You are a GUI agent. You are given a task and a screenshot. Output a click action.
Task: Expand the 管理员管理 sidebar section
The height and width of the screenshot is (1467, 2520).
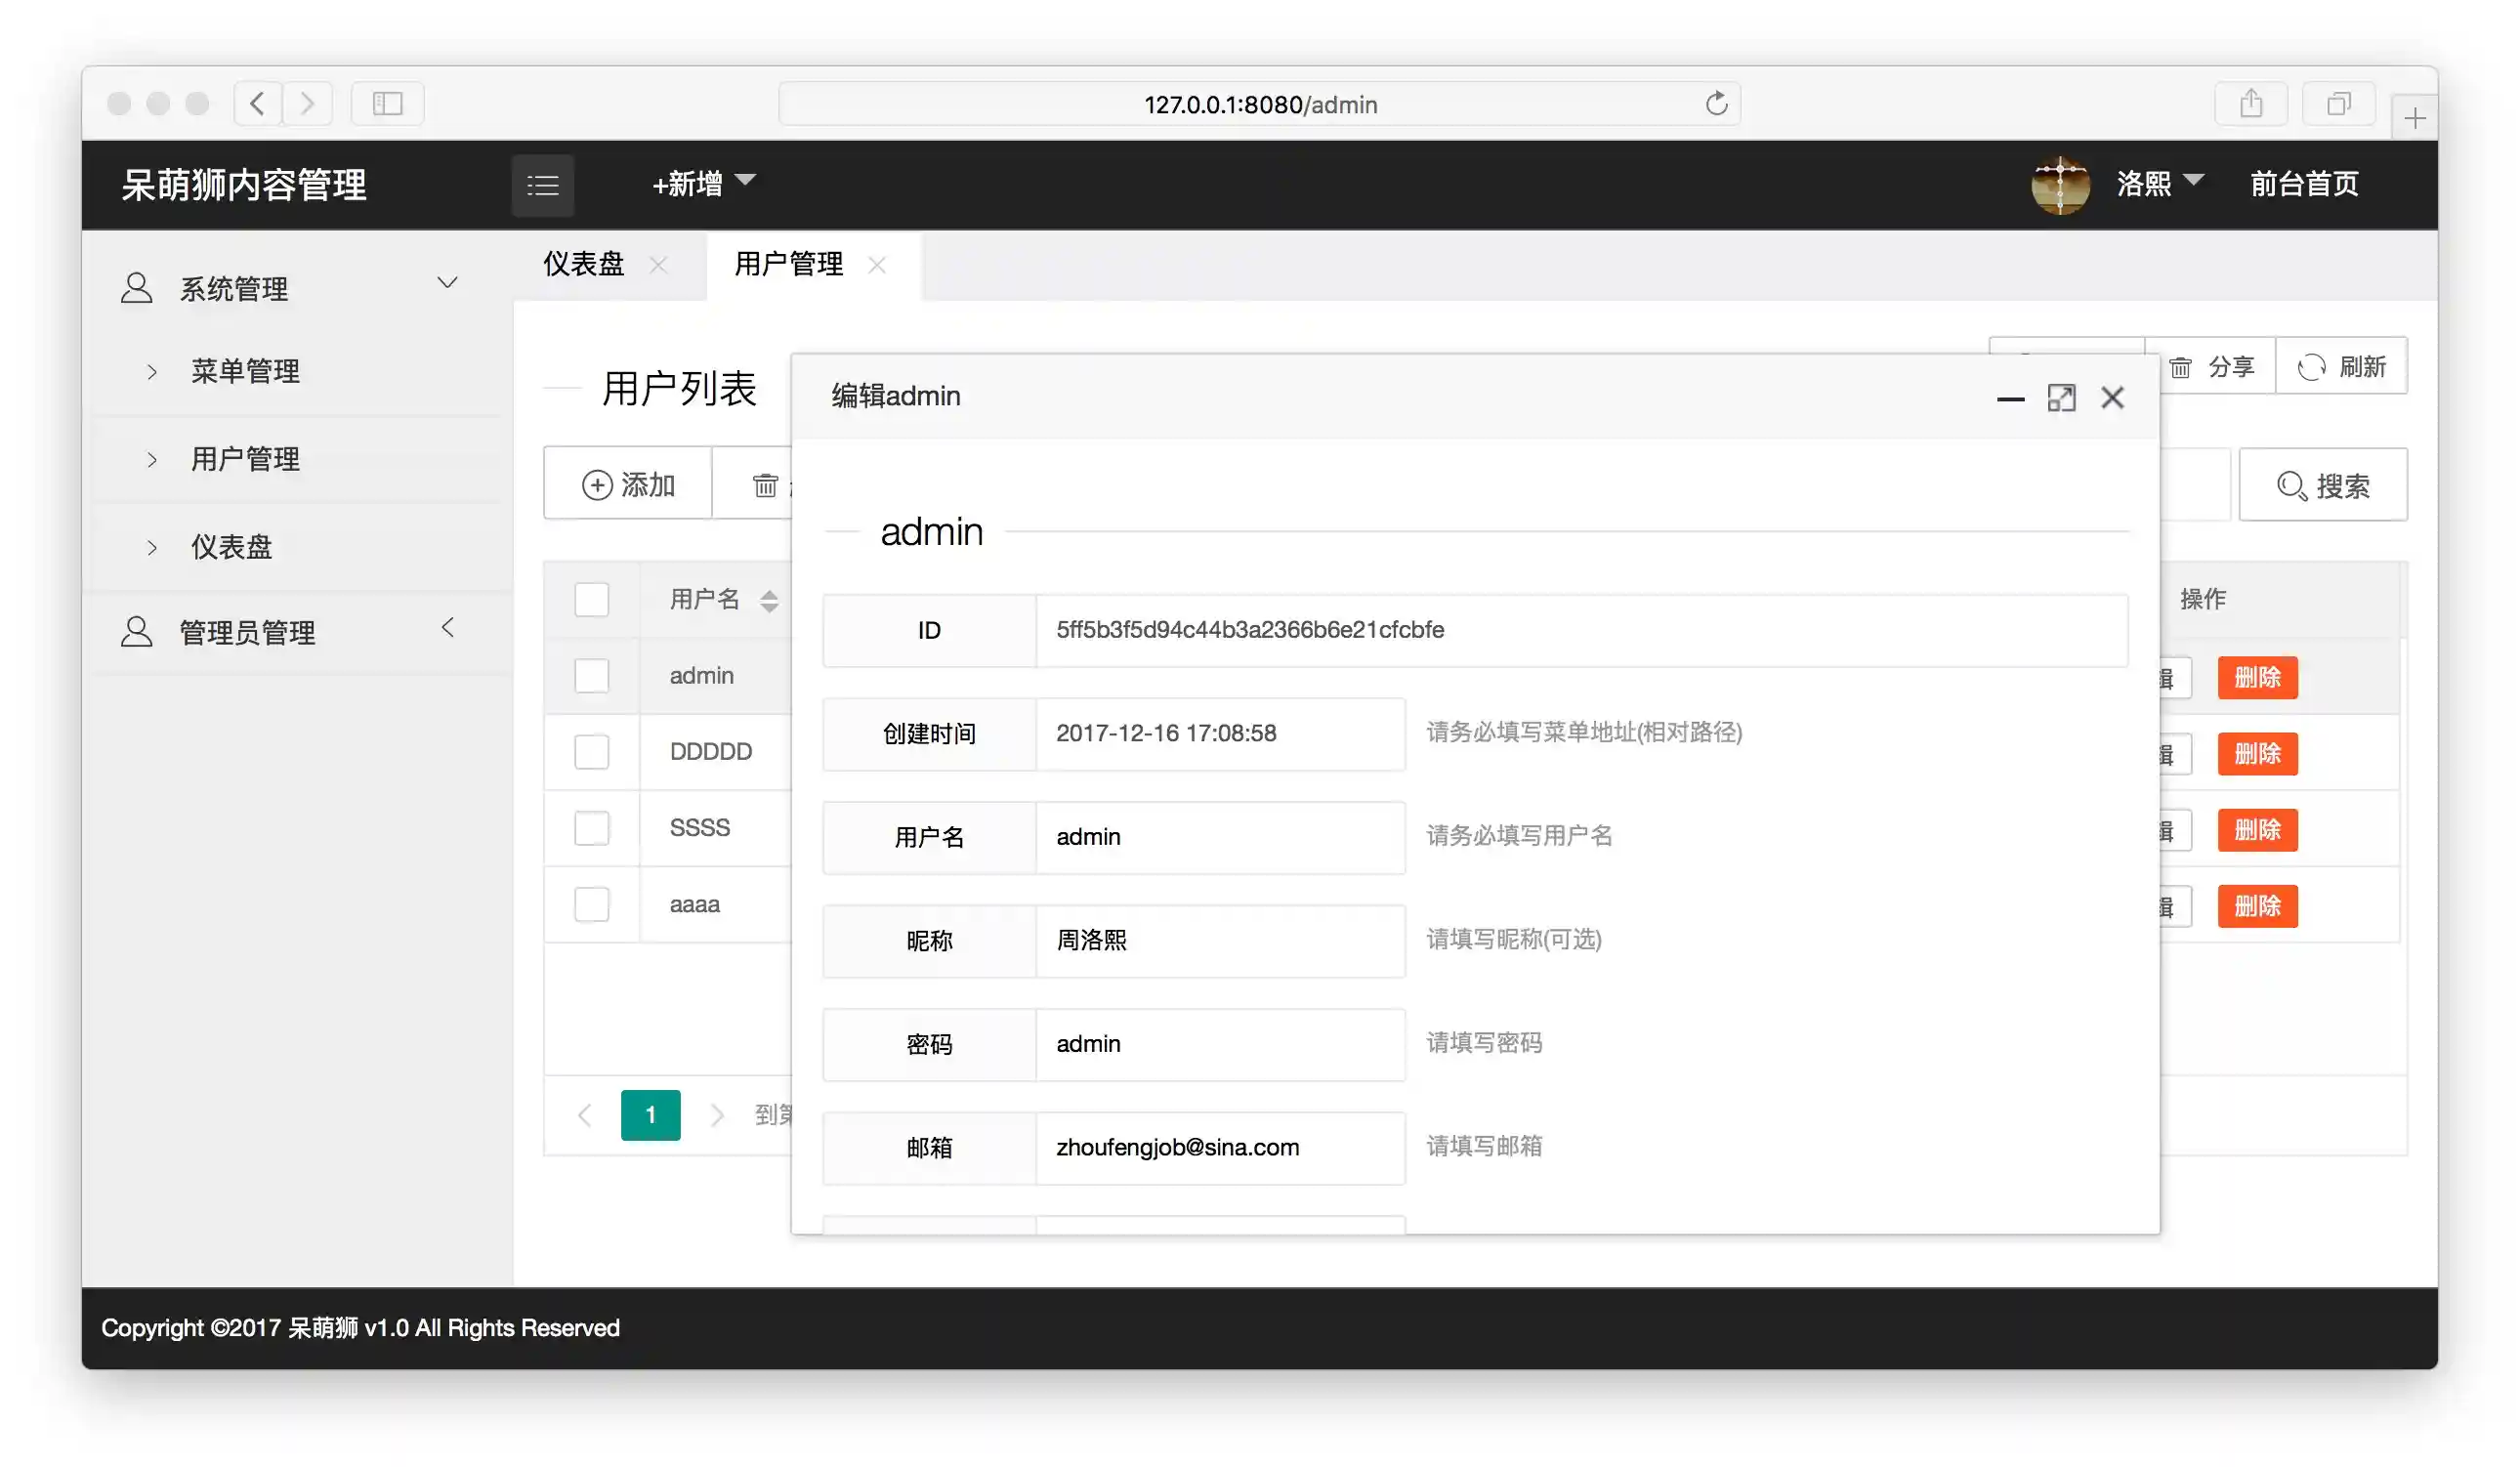[447, 628]
